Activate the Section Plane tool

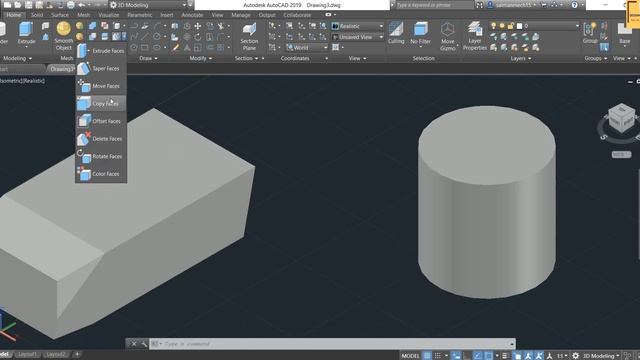click(x=249, y=36)
